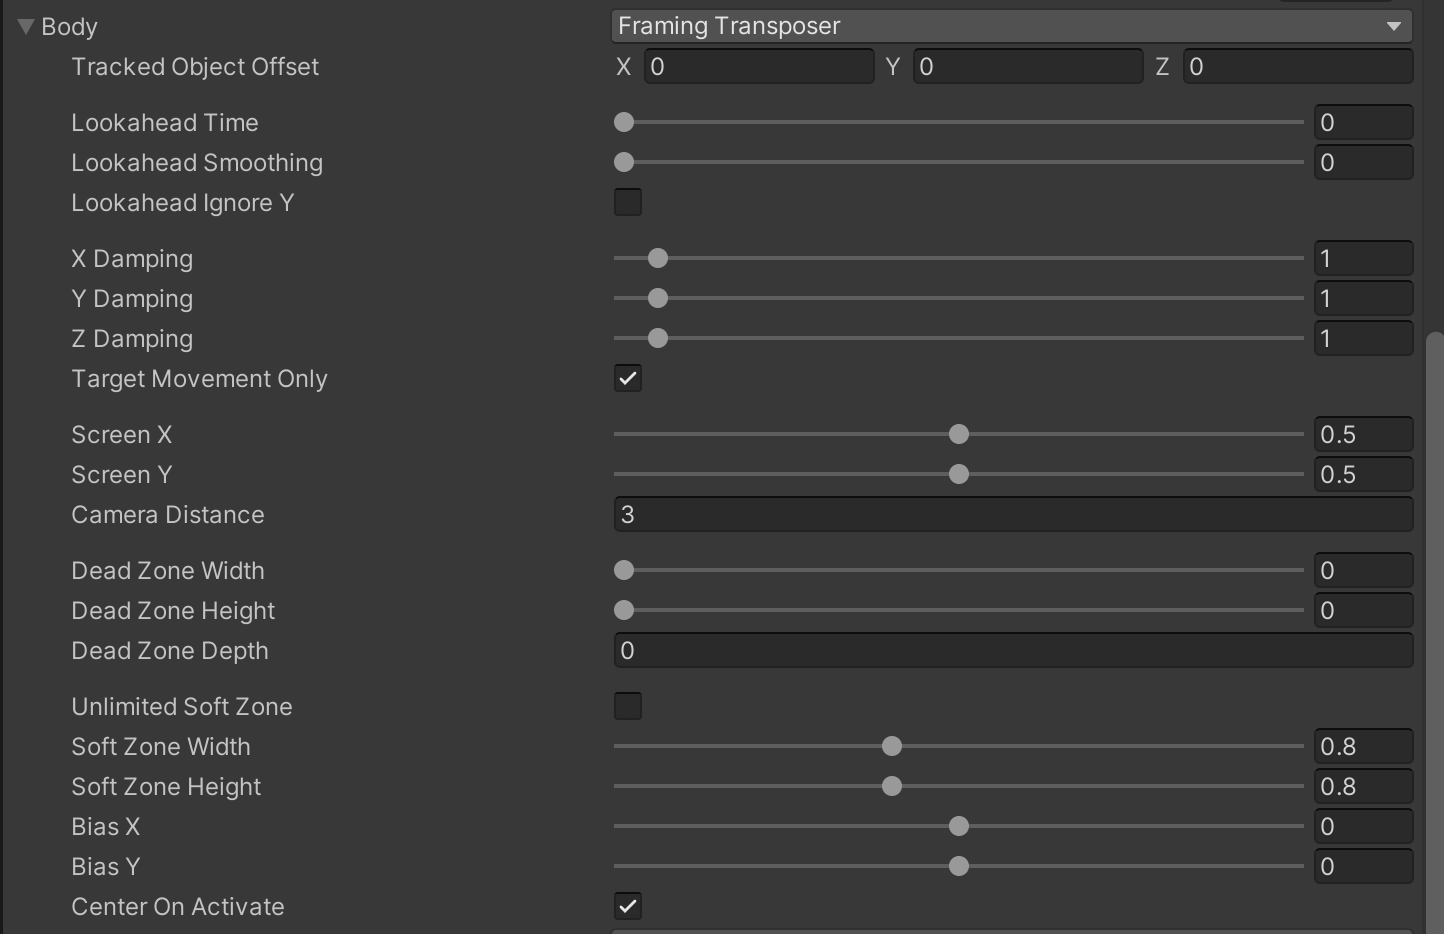Uncheck Target Movement Only
The height and width of the screenshot is (934, 1444).
point(628,378)
